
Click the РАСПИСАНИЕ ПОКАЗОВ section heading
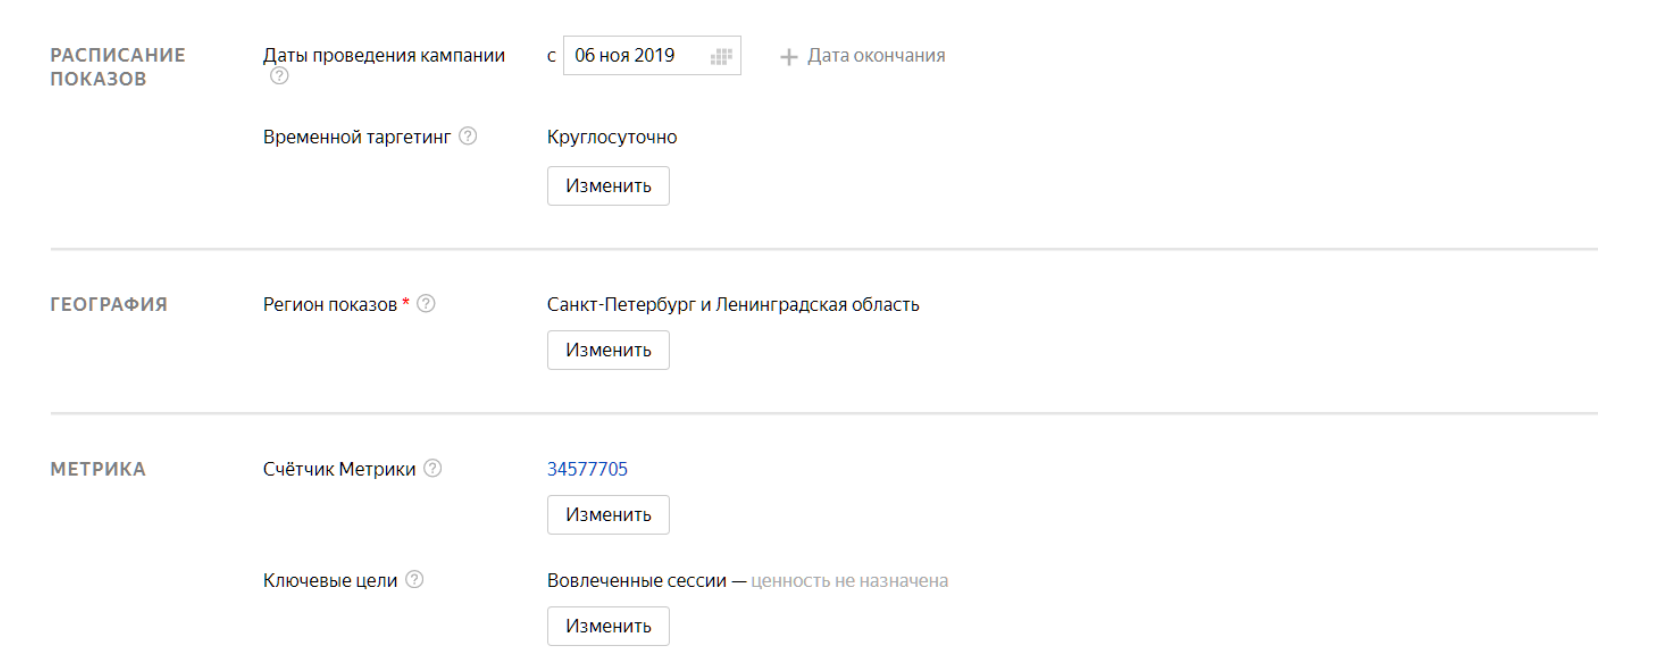[x=117, y=67]
